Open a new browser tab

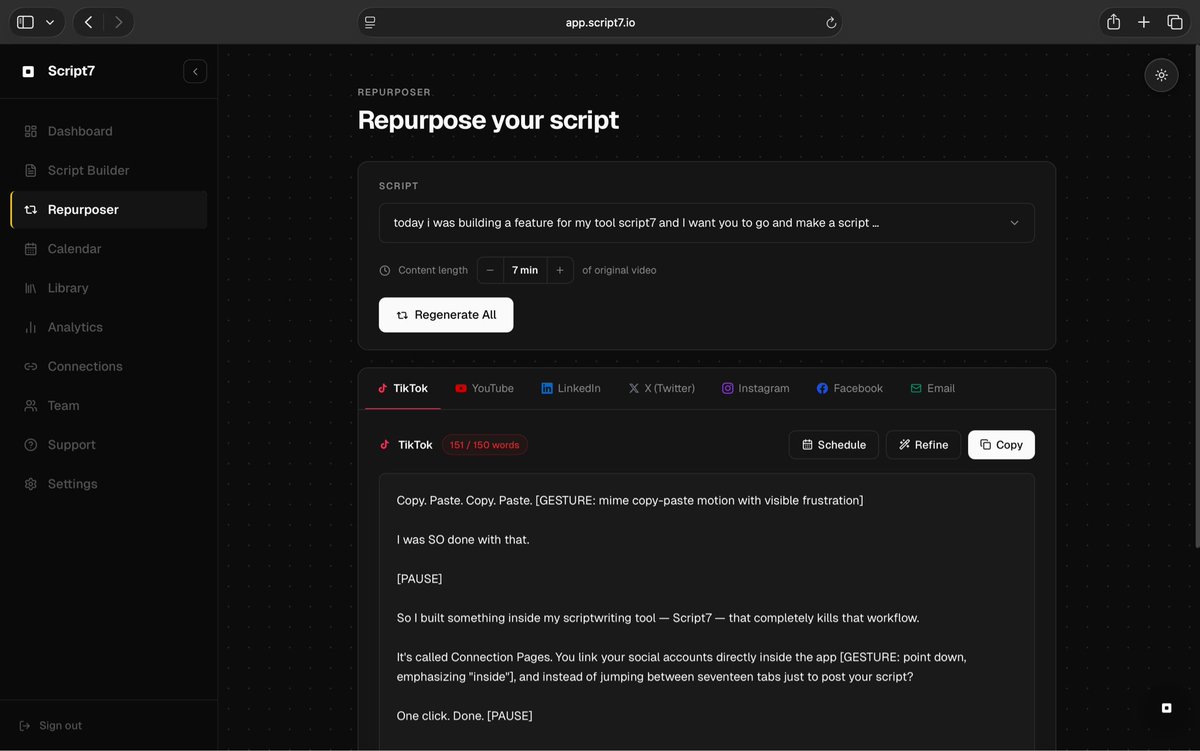(x=1144, y=22)
